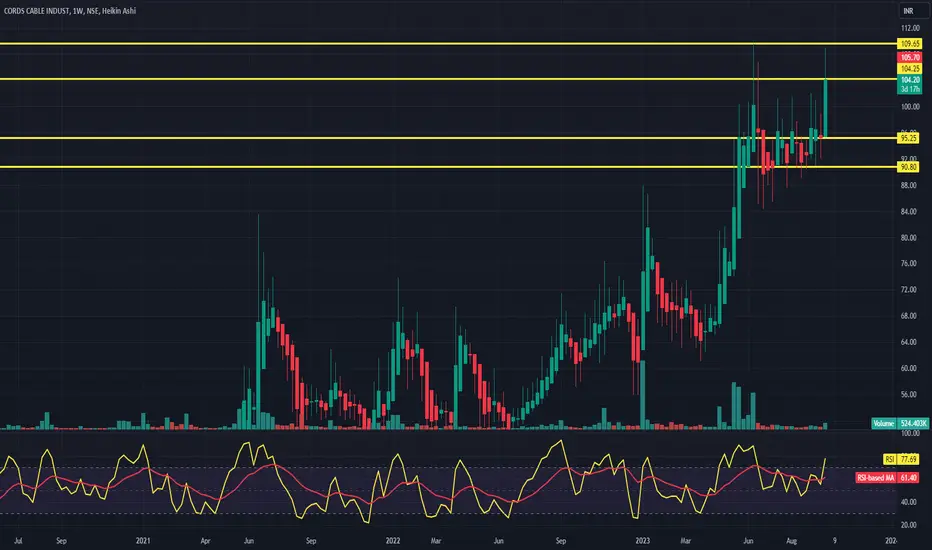Select the 109.65 yellow price label
Screen dimensions: 932x550
click(909, 43)
